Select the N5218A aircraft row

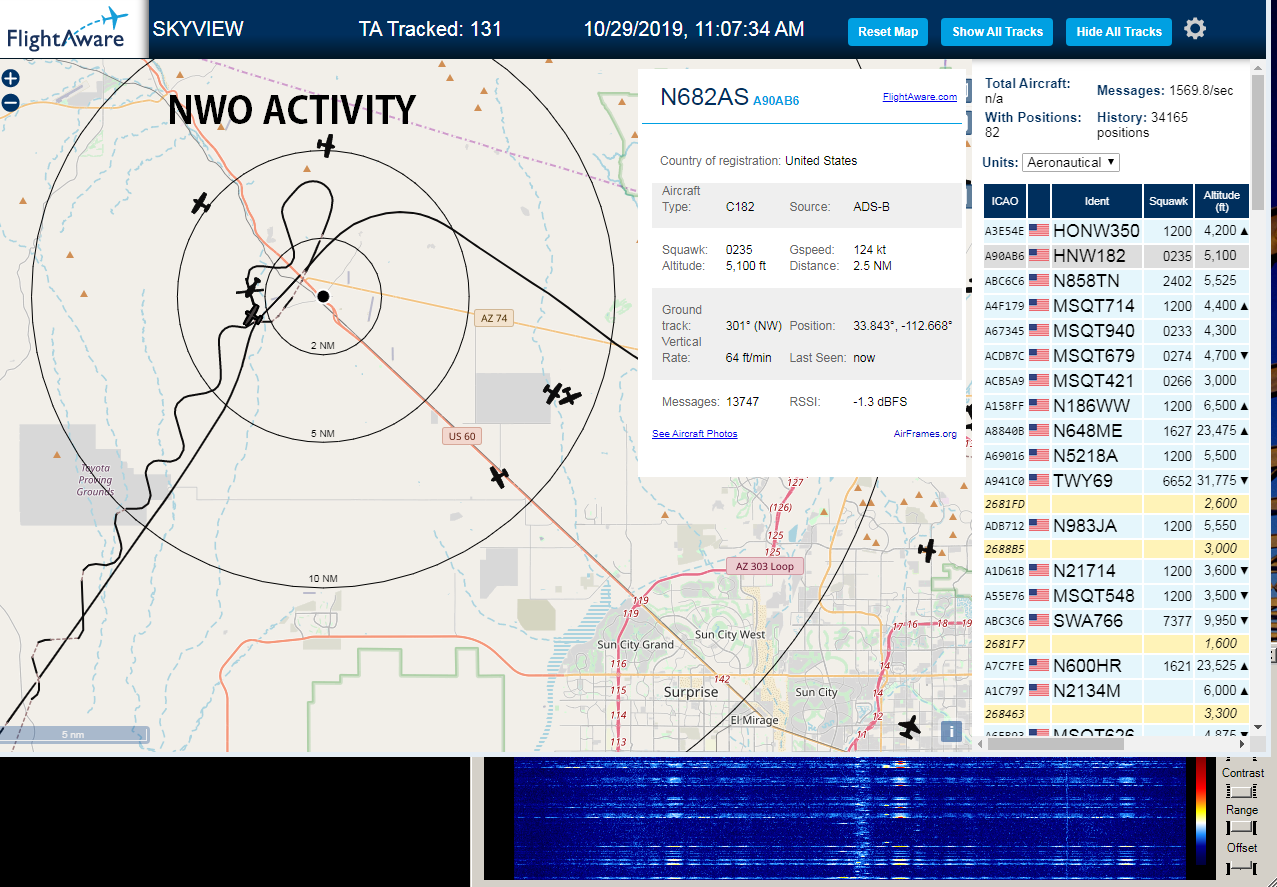1116,456
